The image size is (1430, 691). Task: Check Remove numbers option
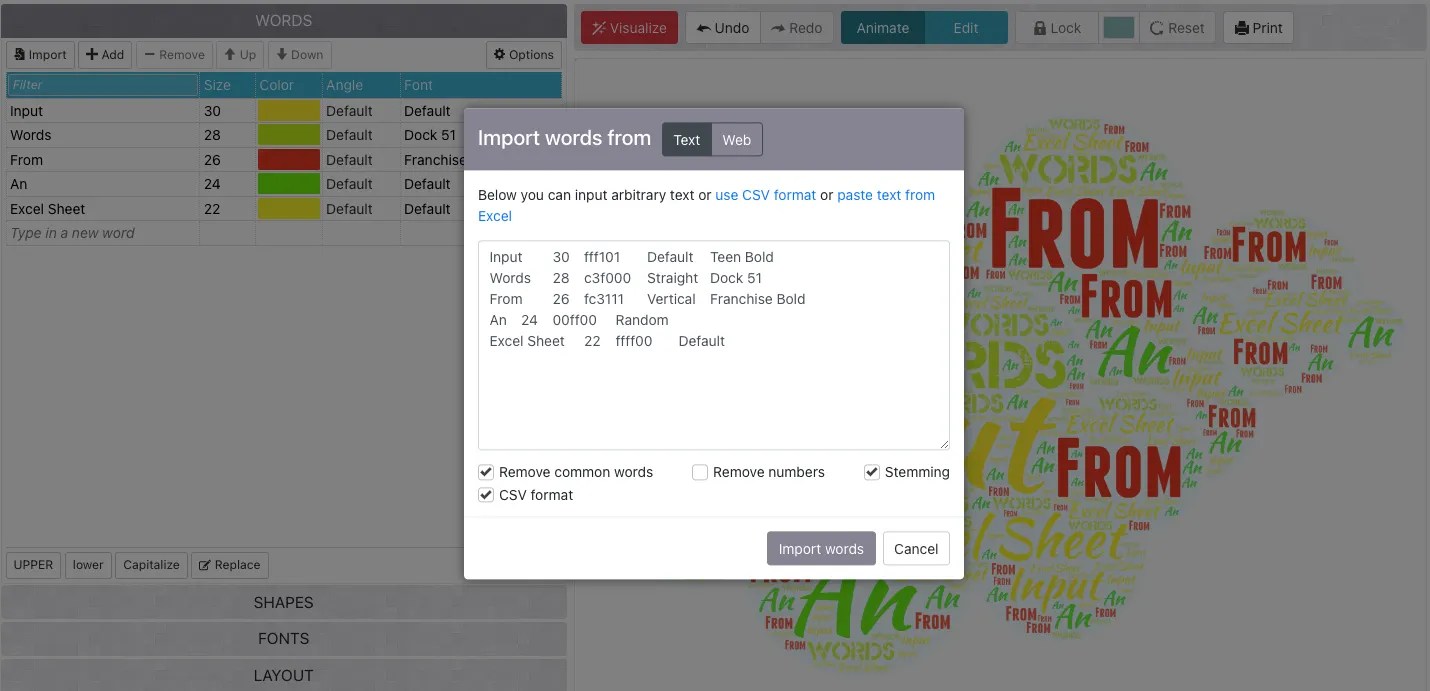click(700, 472)
